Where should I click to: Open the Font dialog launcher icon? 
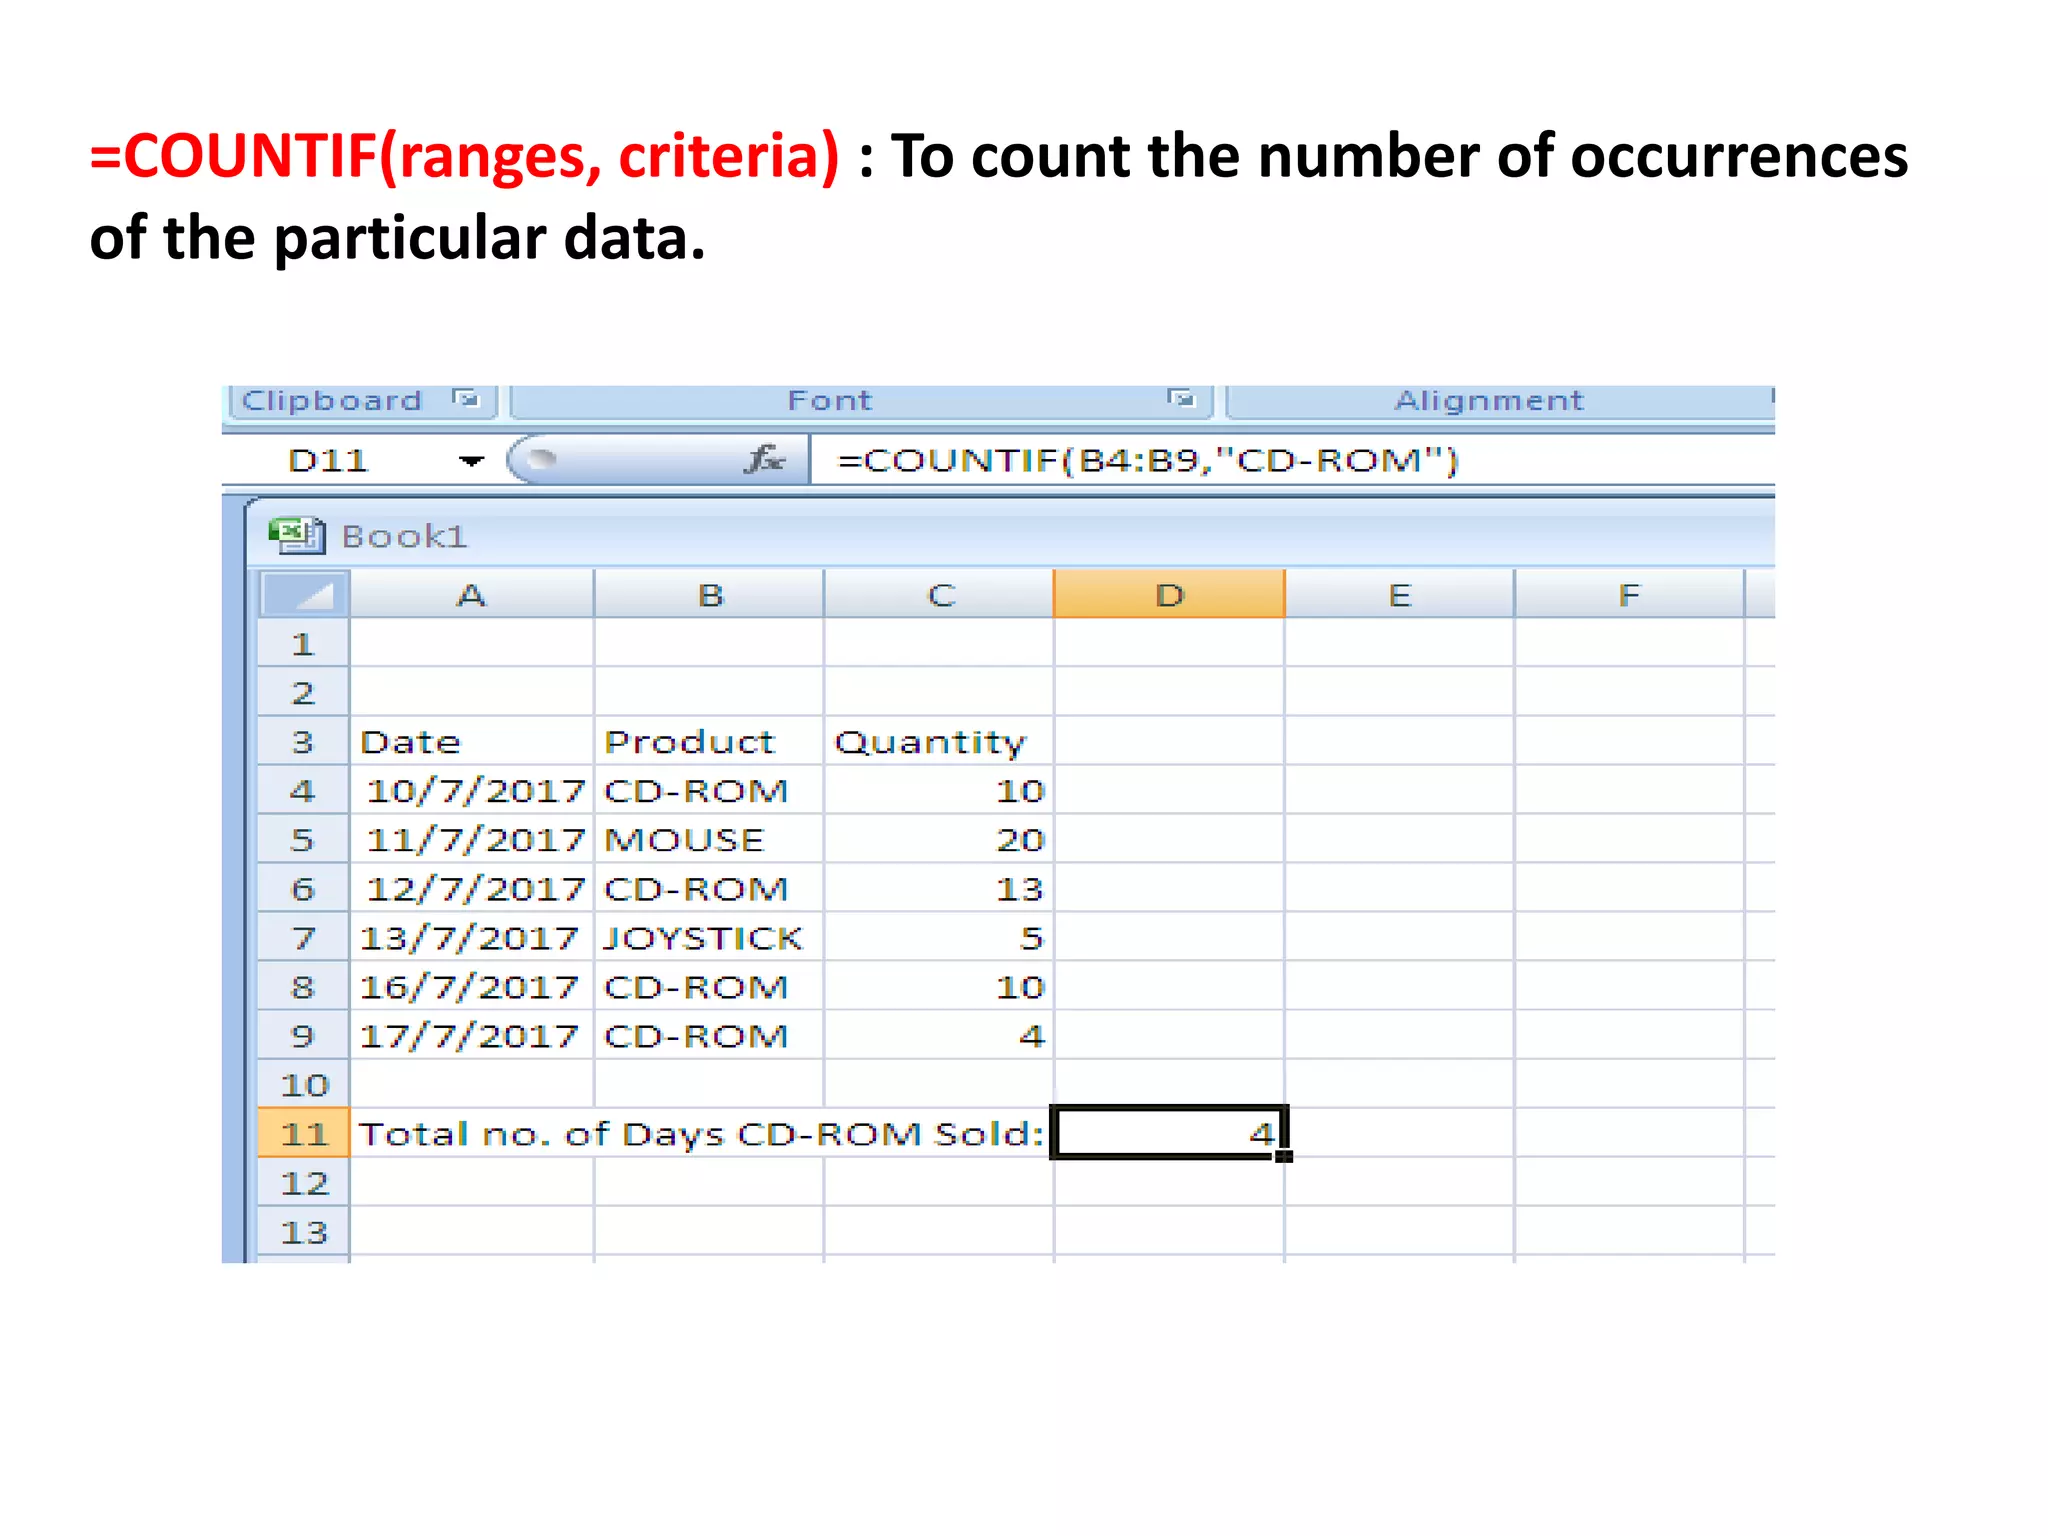point(1181,399)
